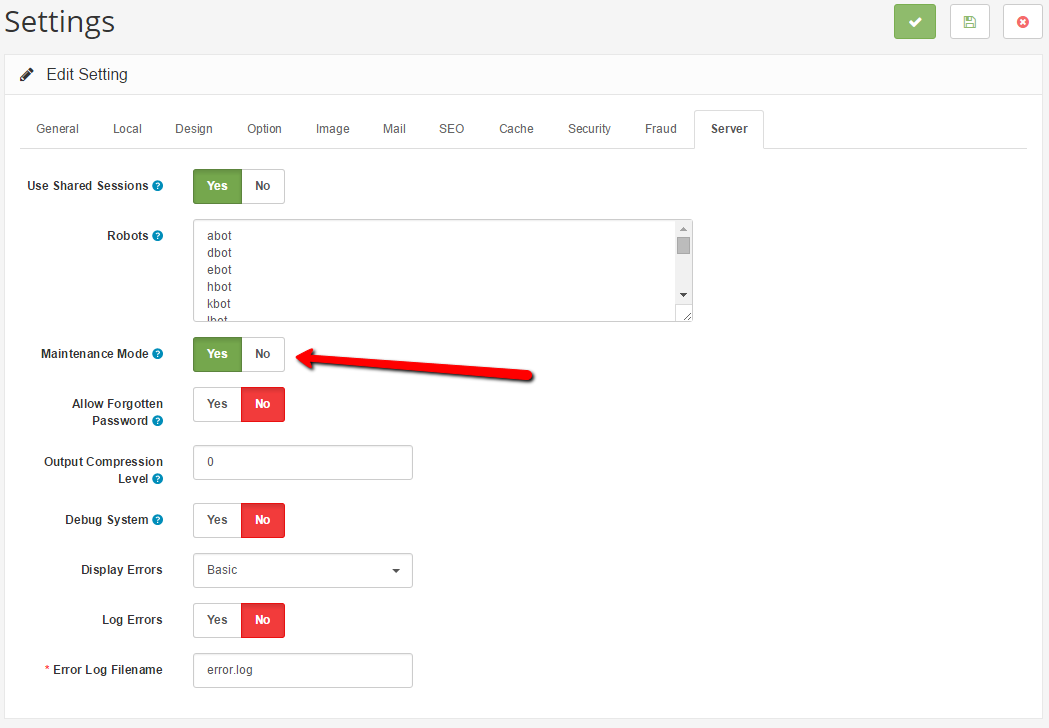Select the SEO tab
Screen dimensions: 1049x728
click(452, 129)
